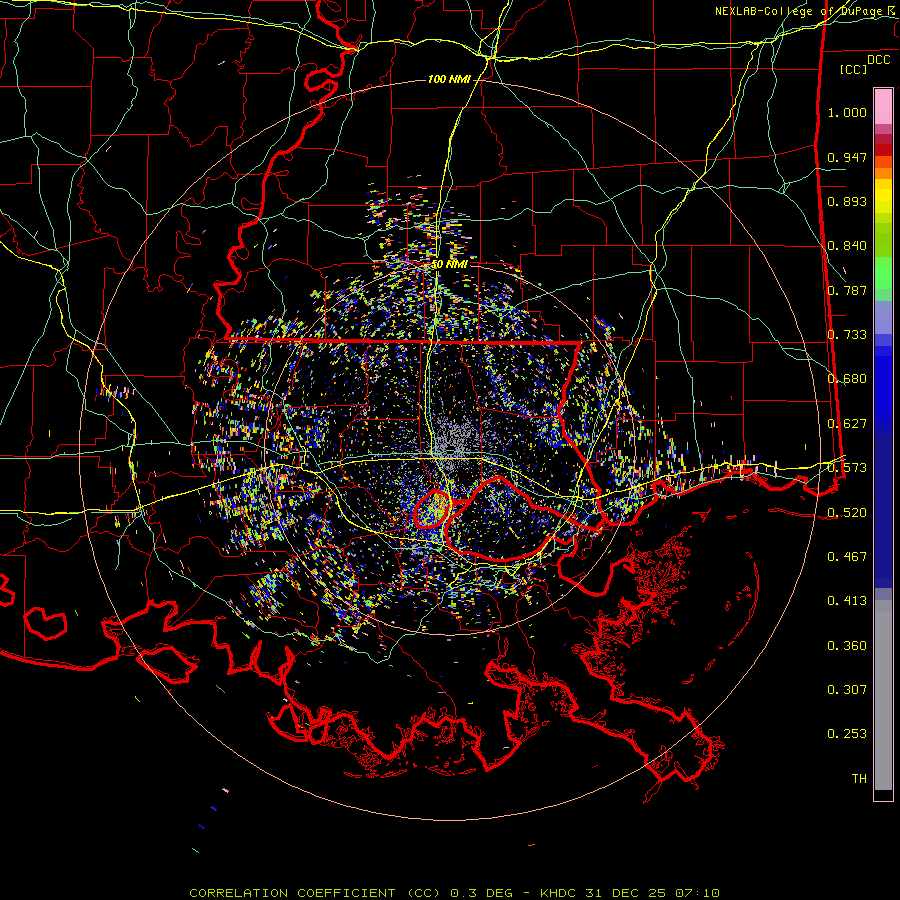Viewport: 900px width, 900px height.
Task: Select the 0.627 scale value
Action: point(847,424)
